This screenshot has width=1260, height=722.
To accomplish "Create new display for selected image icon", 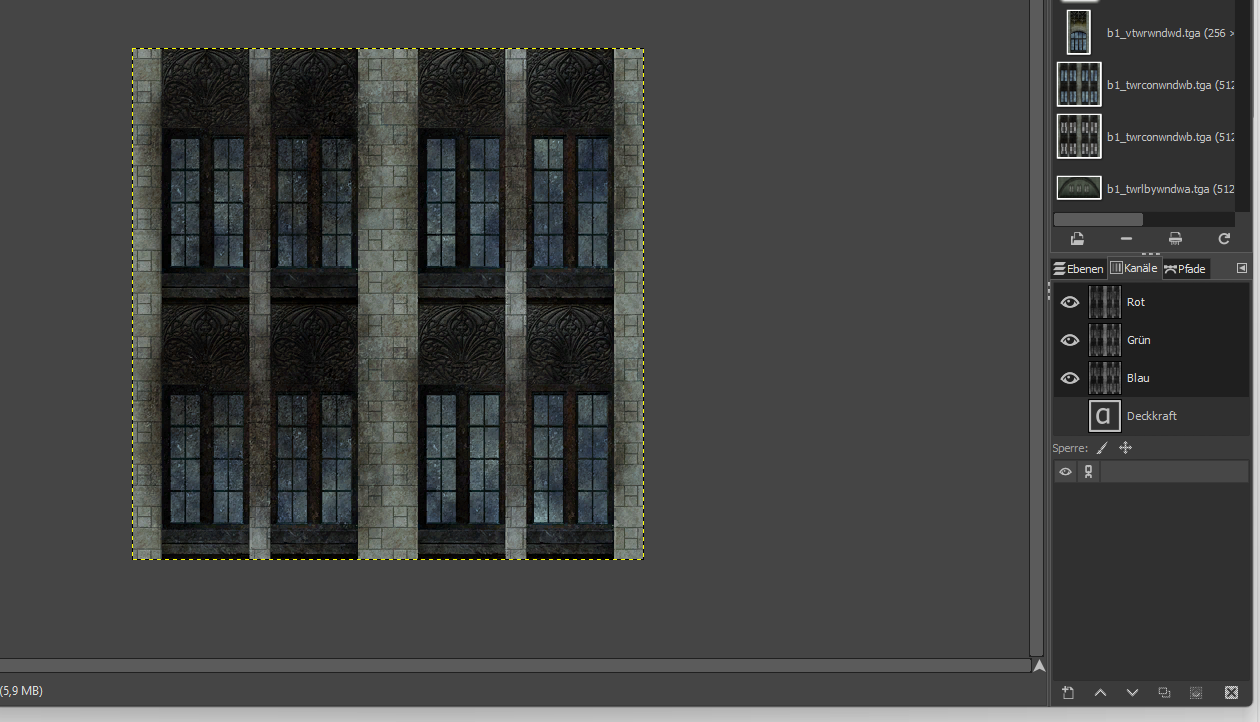I will [x=1175, y=239].
